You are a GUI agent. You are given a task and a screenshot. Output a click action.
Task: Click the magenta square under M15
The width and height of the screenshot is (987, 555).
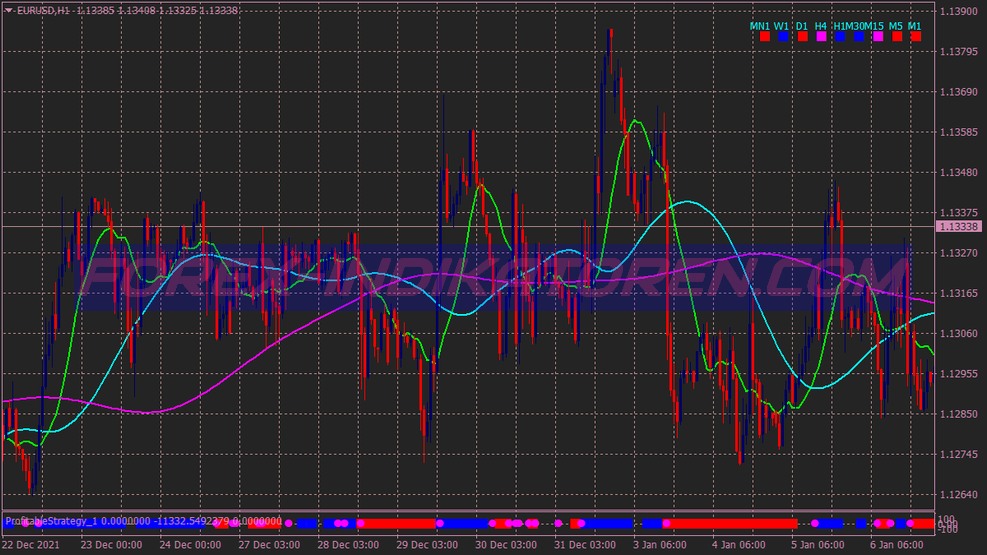878,36
